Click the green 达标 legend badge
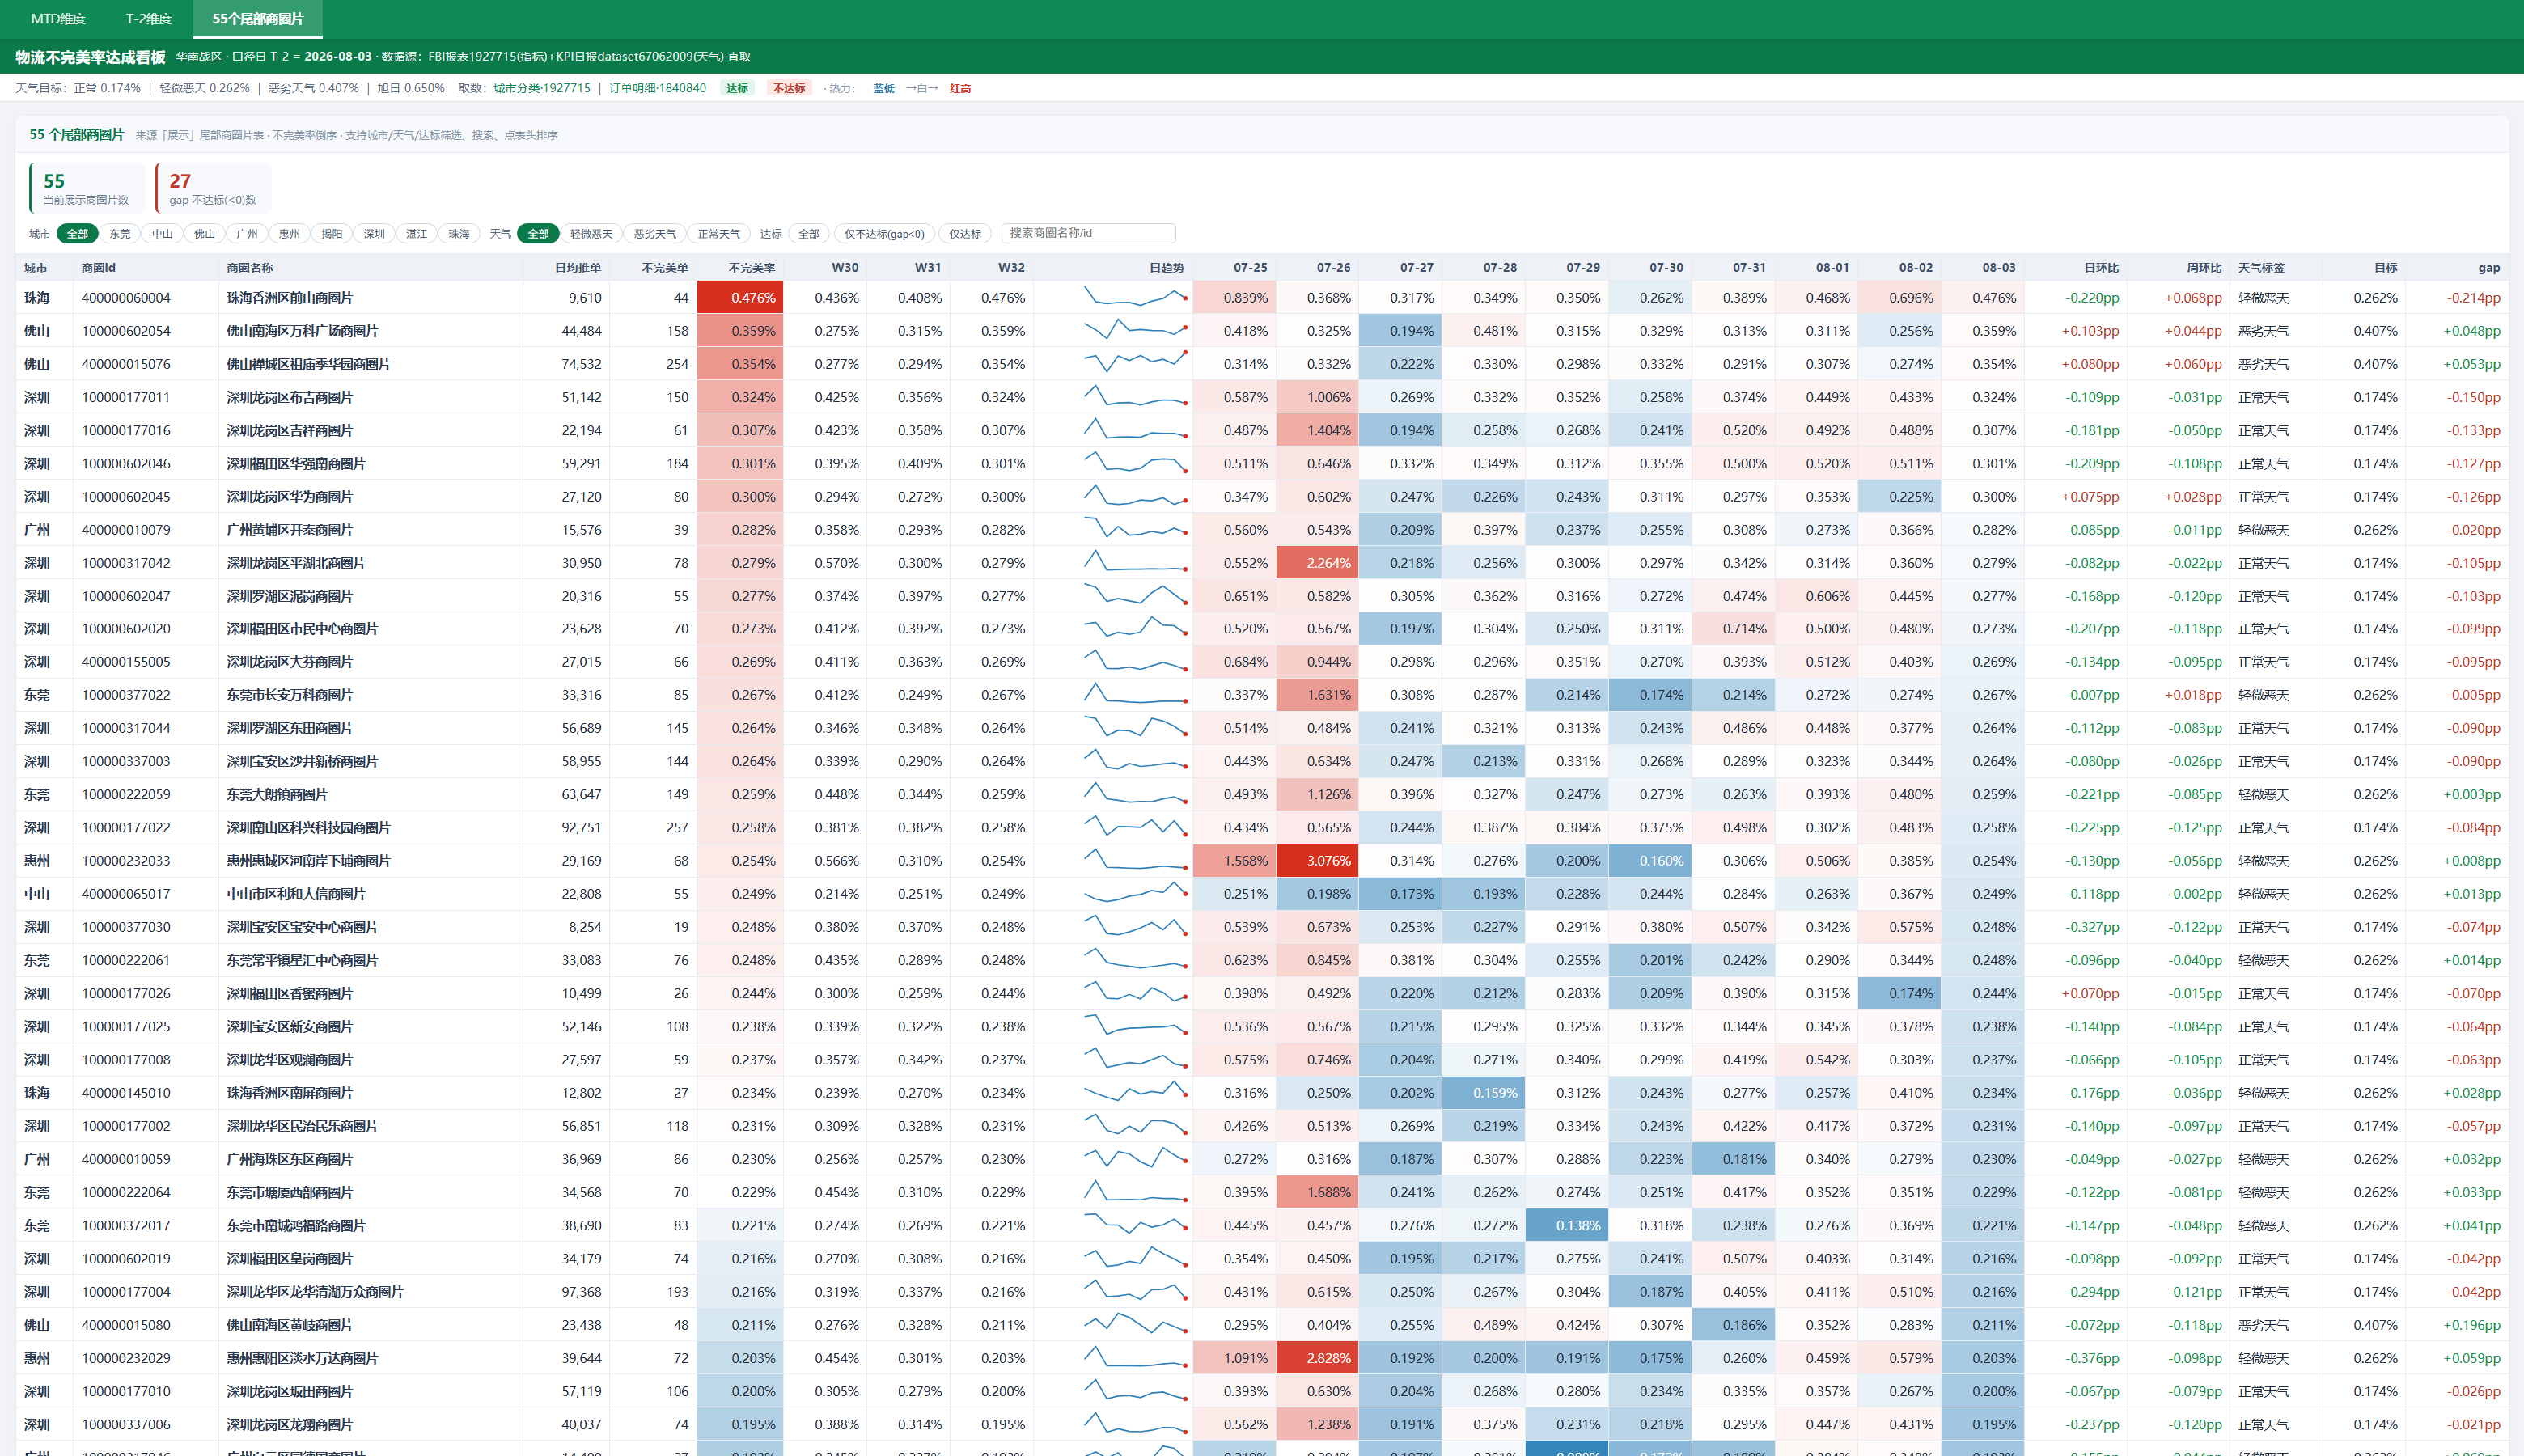The height and width of the screenshot is (1456, 2524). (x=737, y=88)
